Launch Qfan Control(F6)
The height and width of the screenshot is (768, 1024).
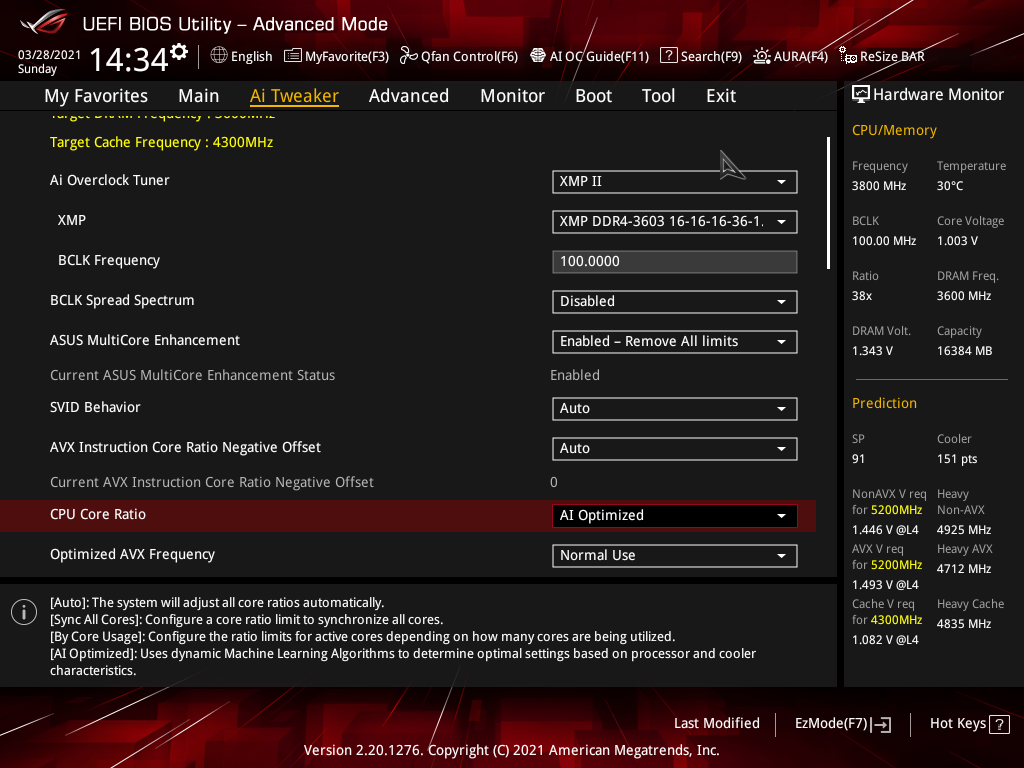coord(459,56)
